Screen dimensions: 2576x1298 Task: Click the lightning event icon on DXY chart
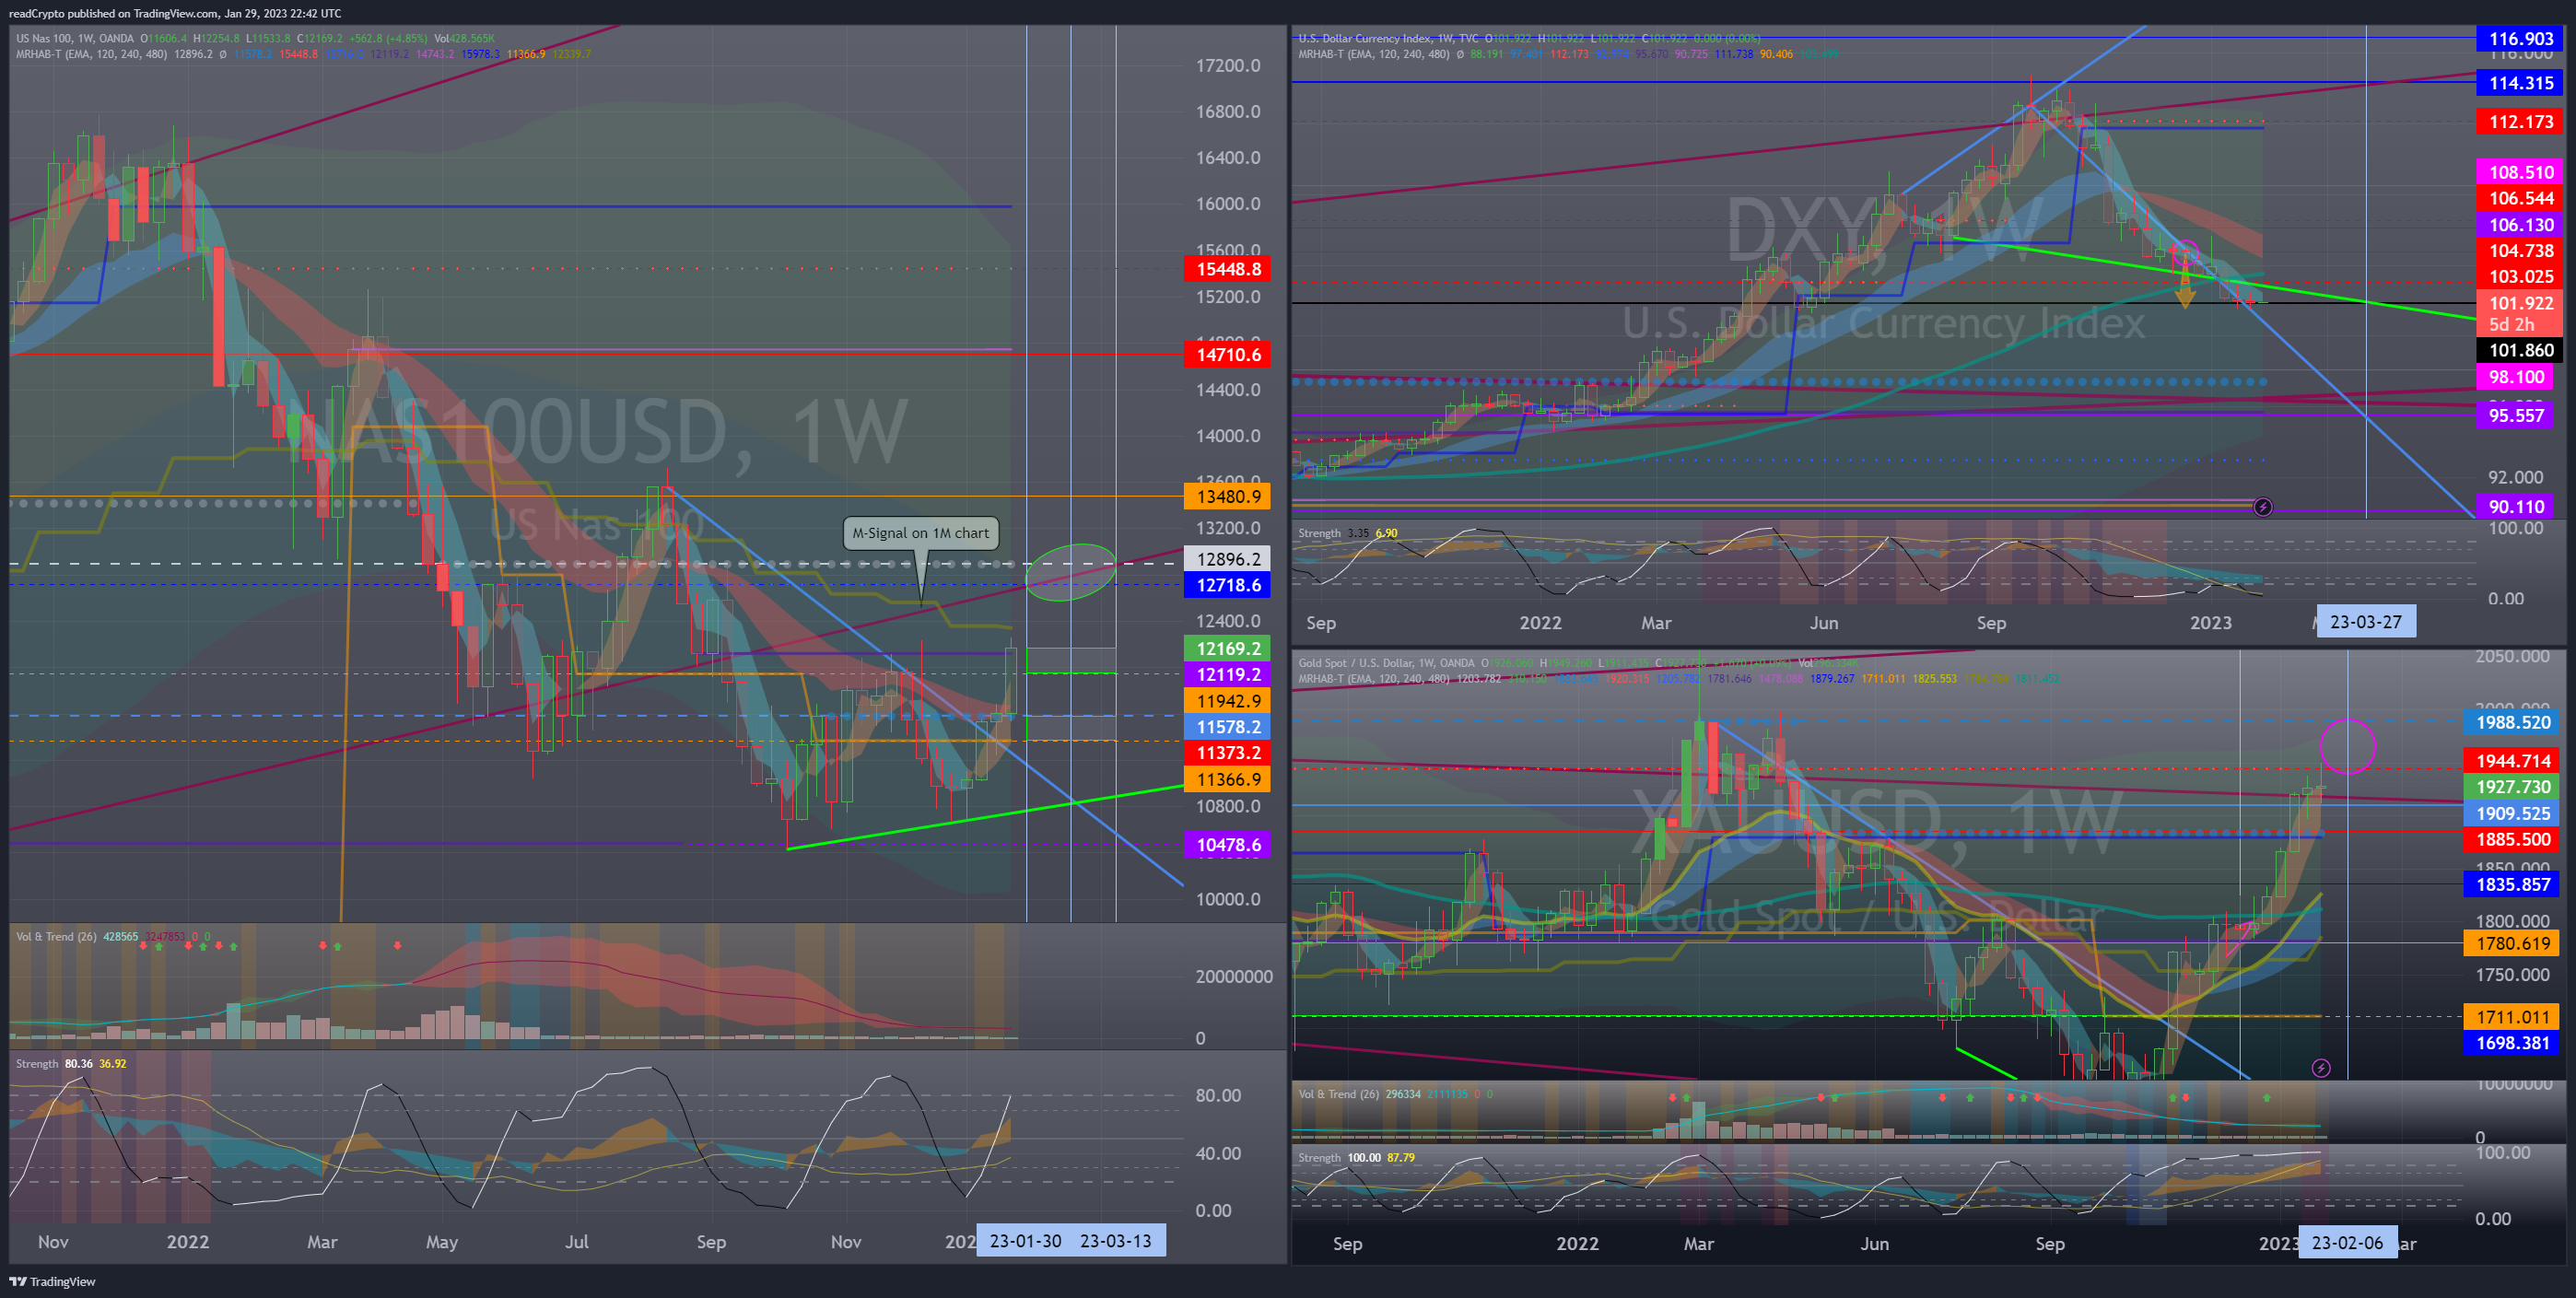tap(2263, 507)
